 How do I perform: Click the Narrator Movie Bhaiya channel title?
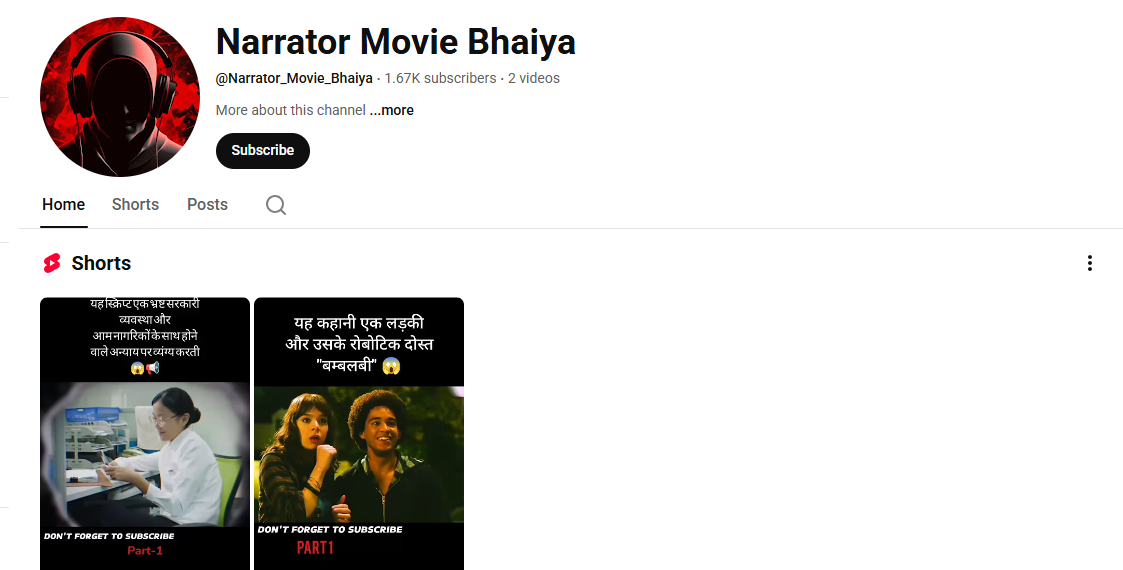pos(395,42)
